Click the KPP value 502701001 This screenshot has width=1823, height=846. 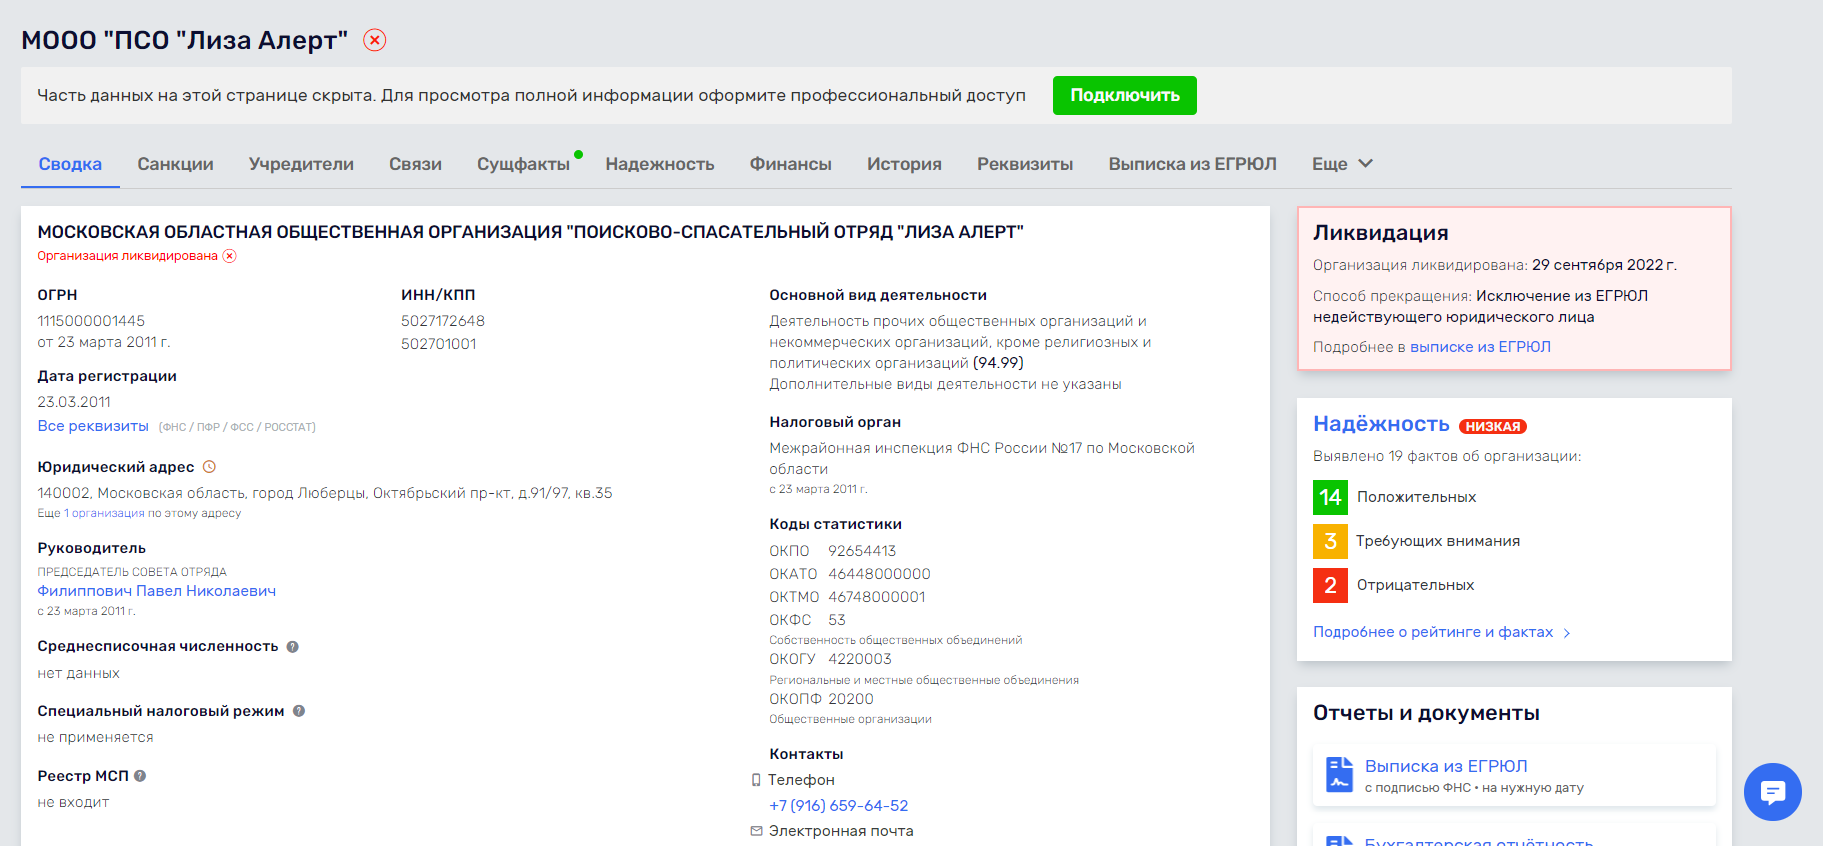coord(439,344)
